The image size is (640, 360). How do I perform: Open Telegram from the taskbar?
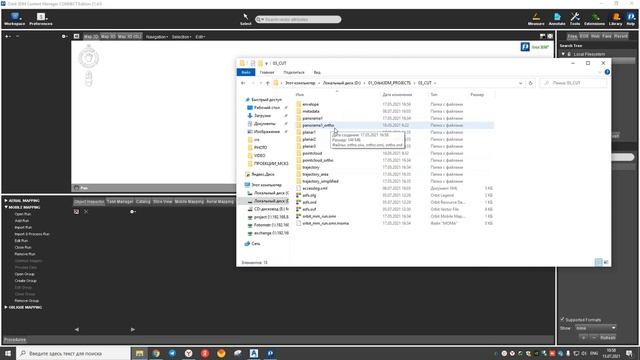(172, 353)
